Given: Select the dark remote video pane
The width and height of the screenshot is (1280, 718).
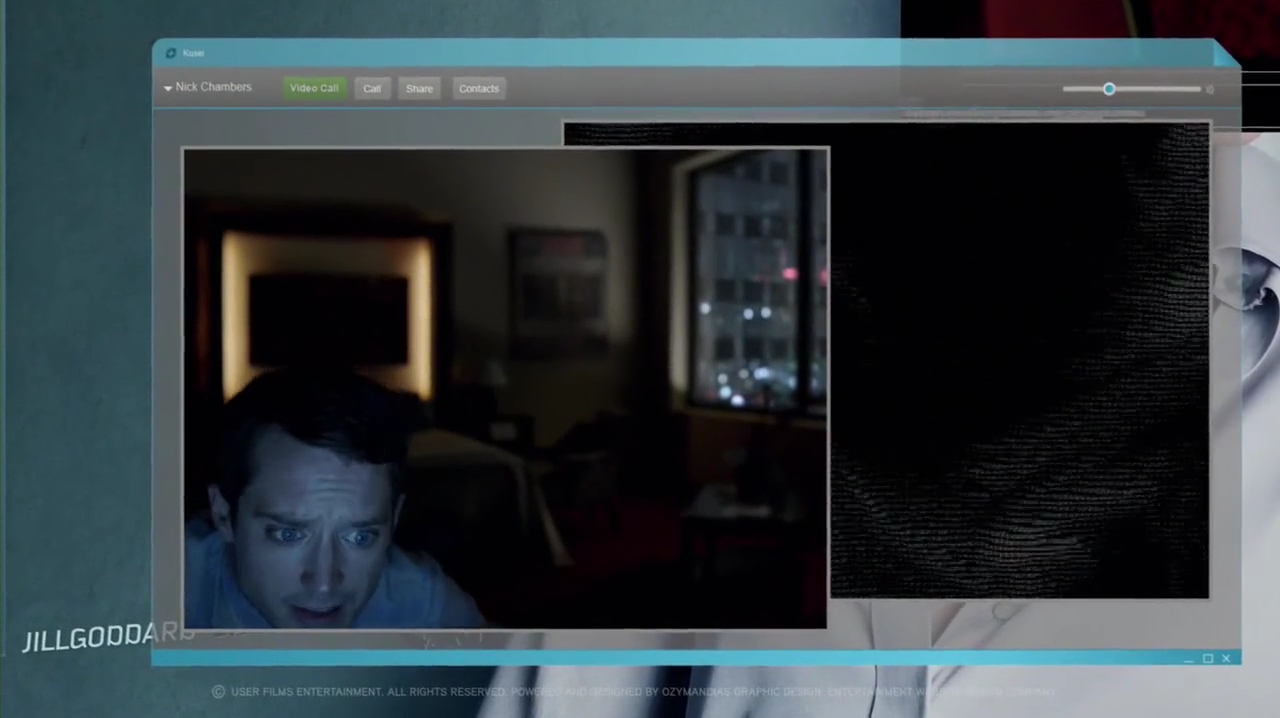Looking at the screenshot, I should (x=1020, y=360).
